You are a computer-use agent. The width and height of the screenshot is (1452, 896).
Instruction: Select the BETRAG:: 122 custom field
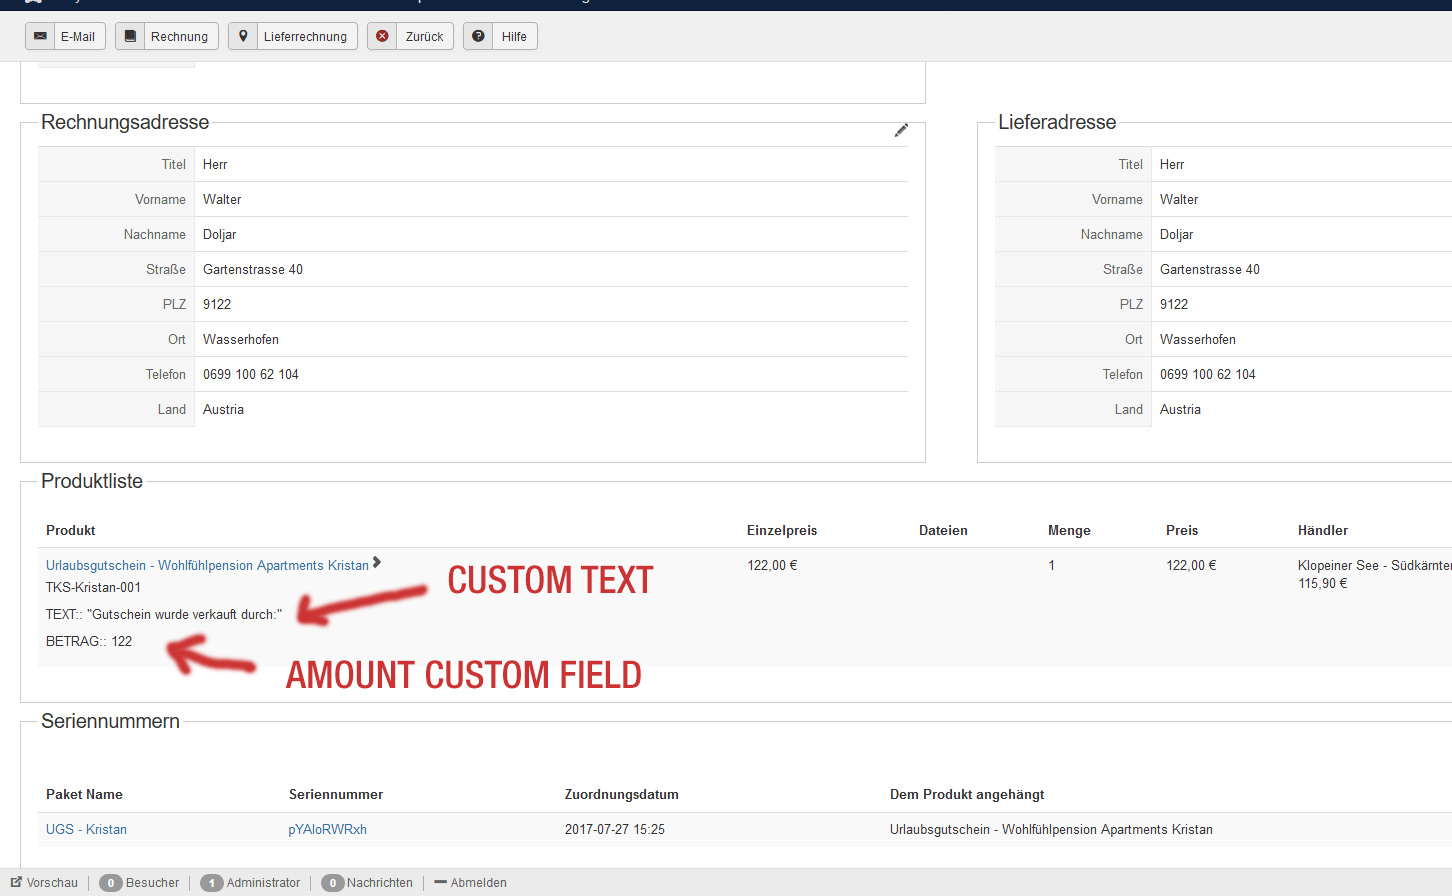tap(89, 642)
